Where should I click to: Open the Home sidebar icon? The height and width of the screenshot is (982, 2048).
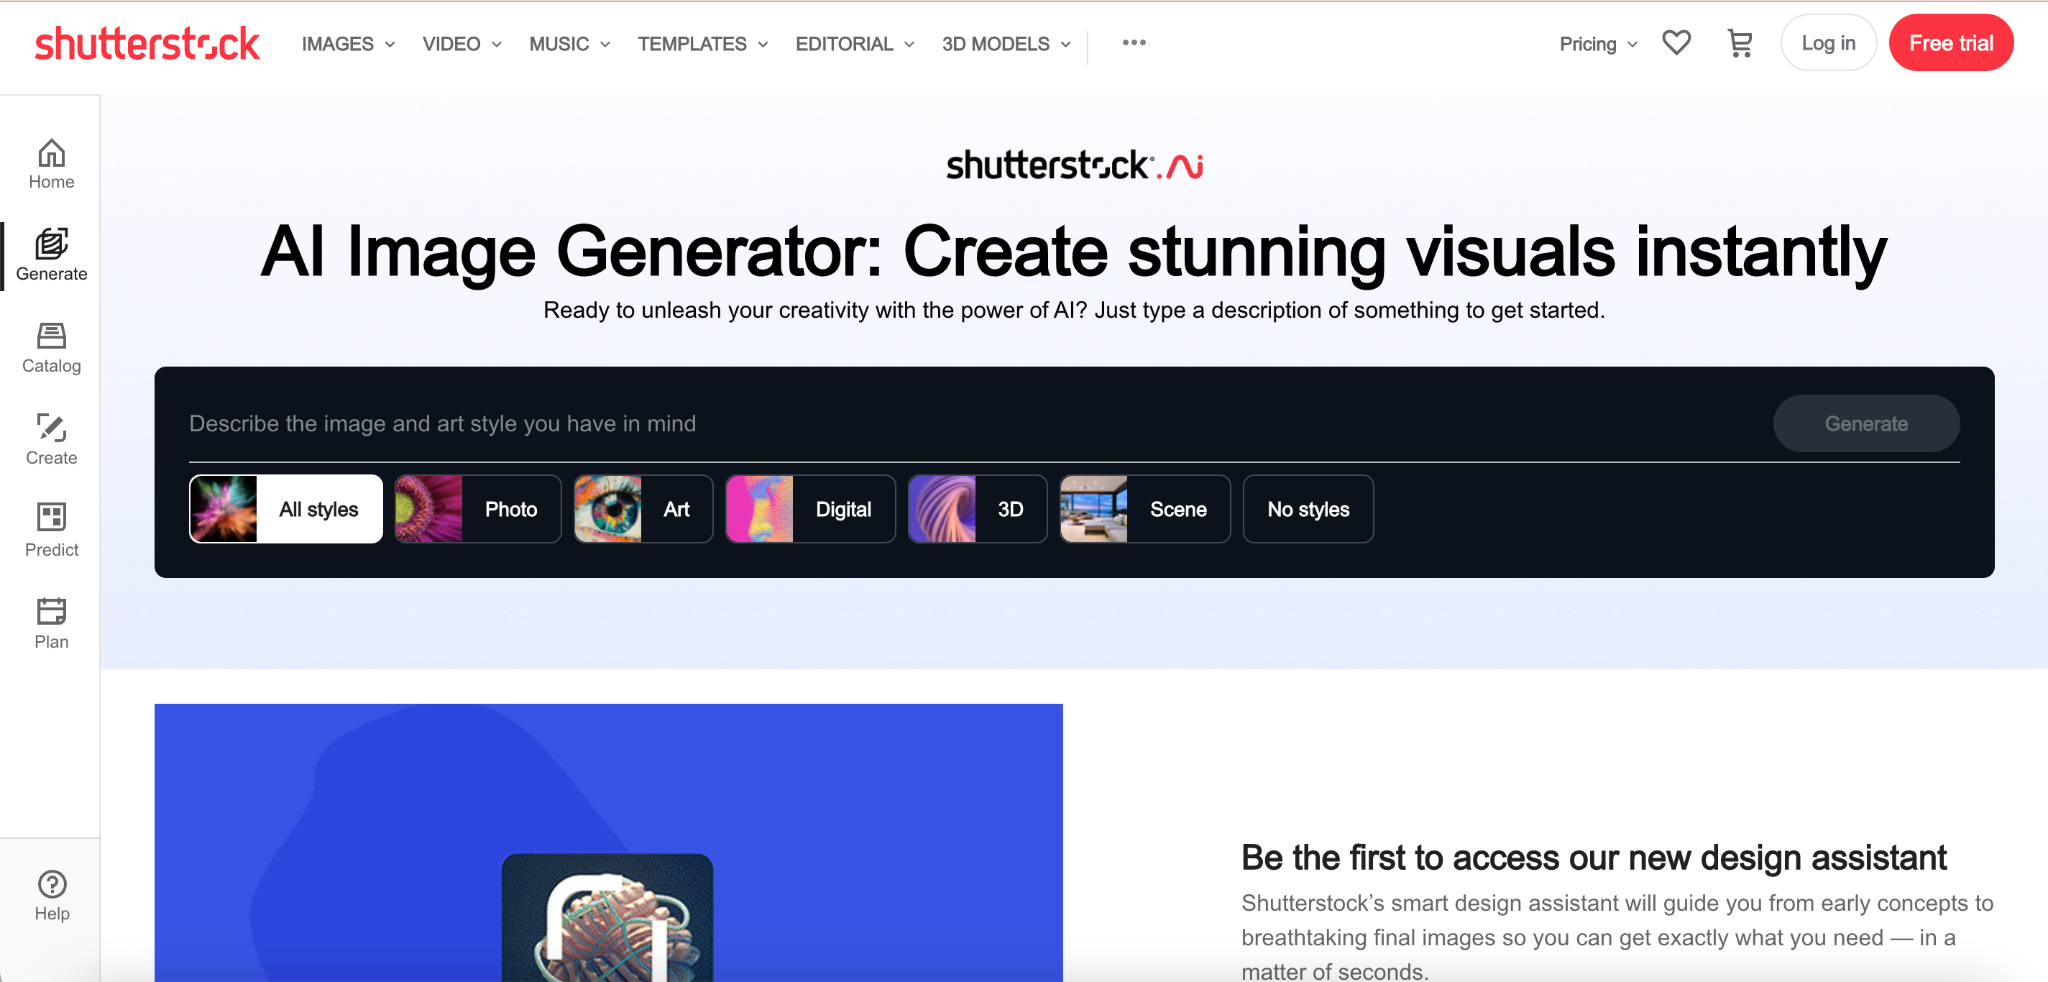click(51, 164)
